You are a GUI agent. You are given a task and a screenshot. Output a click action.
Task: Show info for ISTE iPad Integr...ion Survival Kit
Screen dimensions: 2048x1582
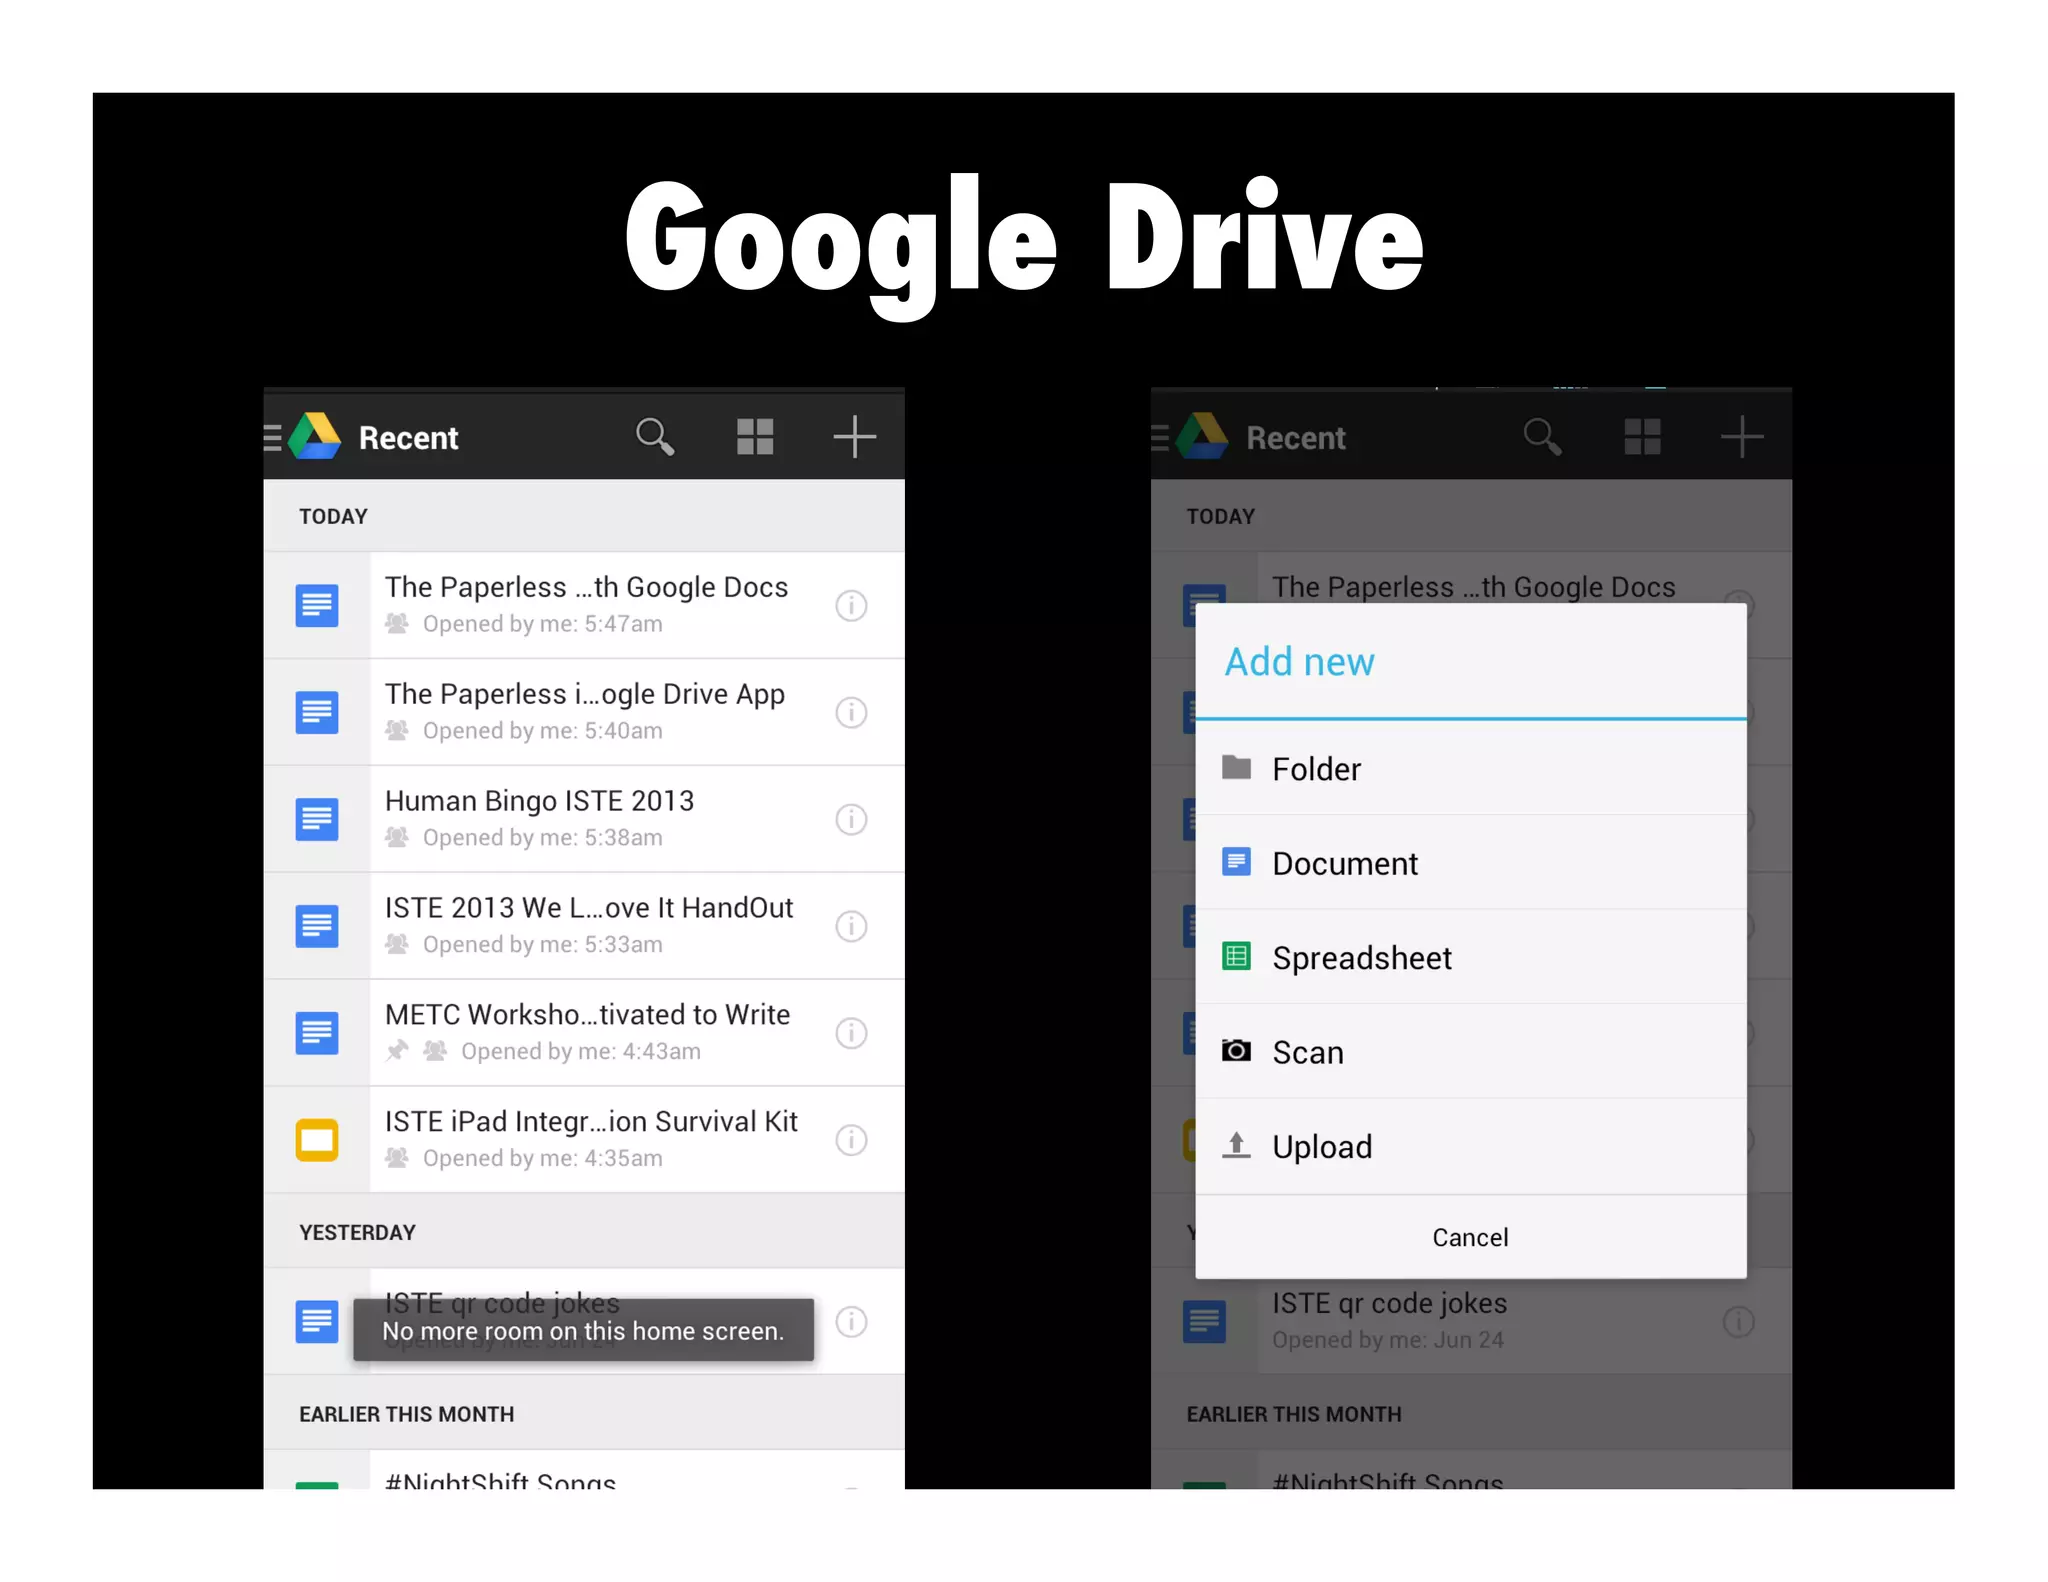click(851, 1140)
